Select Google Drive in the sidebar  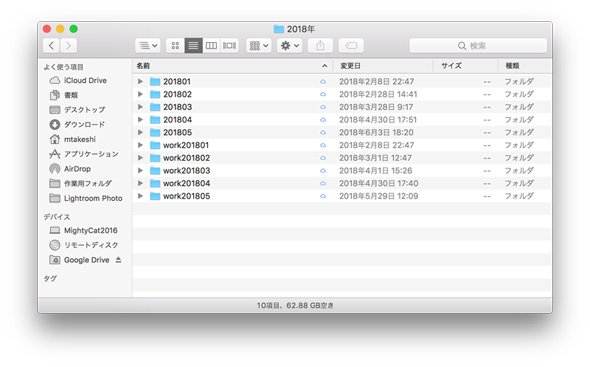79,260
